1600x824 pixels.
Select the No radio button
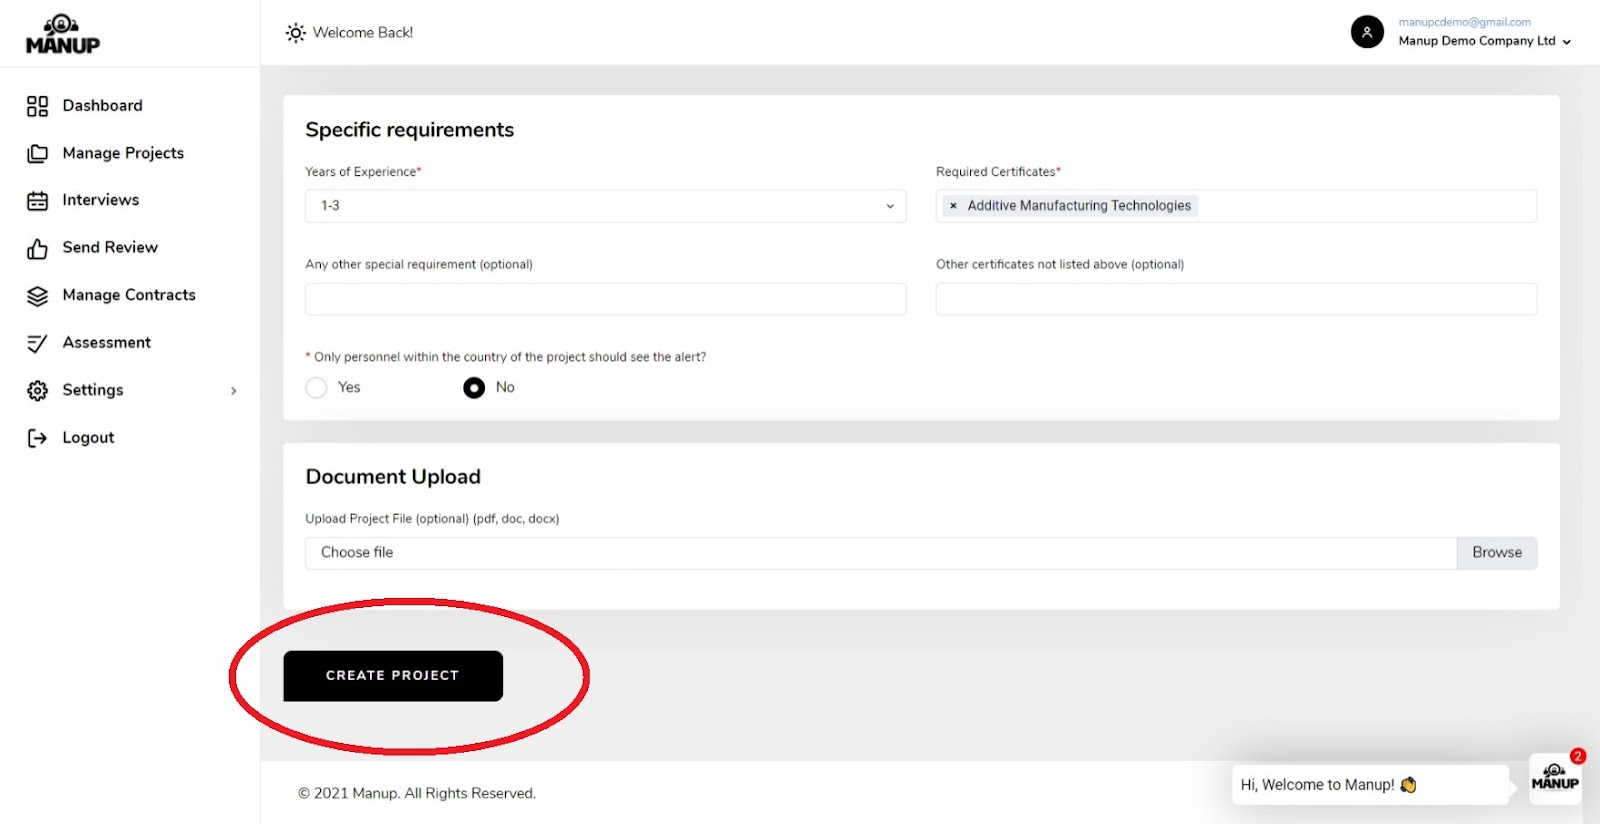(474, 388)
